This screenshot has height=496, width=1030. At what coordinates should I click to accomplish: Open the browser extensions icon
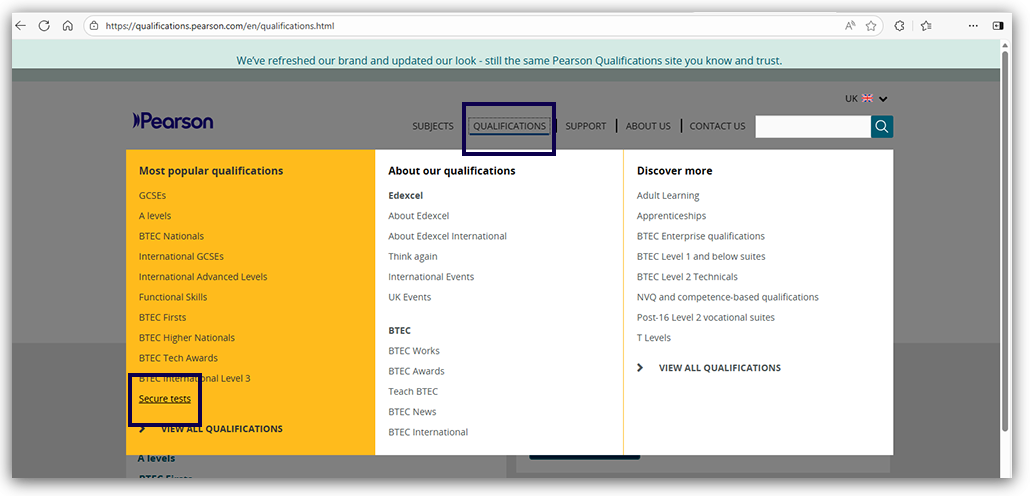point(899,26)
